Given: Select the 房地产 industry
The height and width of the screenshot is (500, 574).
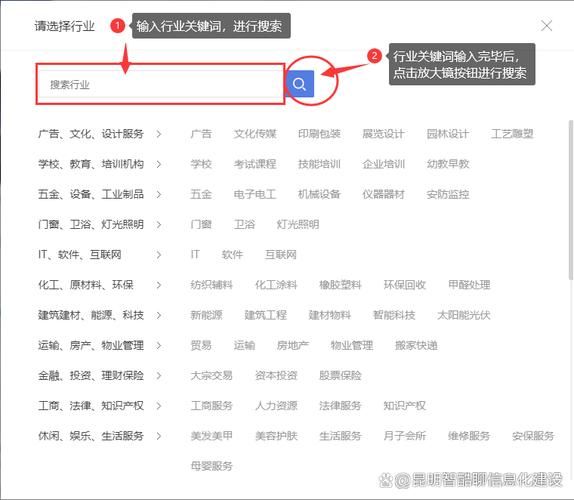Looking at the screenshot, I should (x=293, y=346).
